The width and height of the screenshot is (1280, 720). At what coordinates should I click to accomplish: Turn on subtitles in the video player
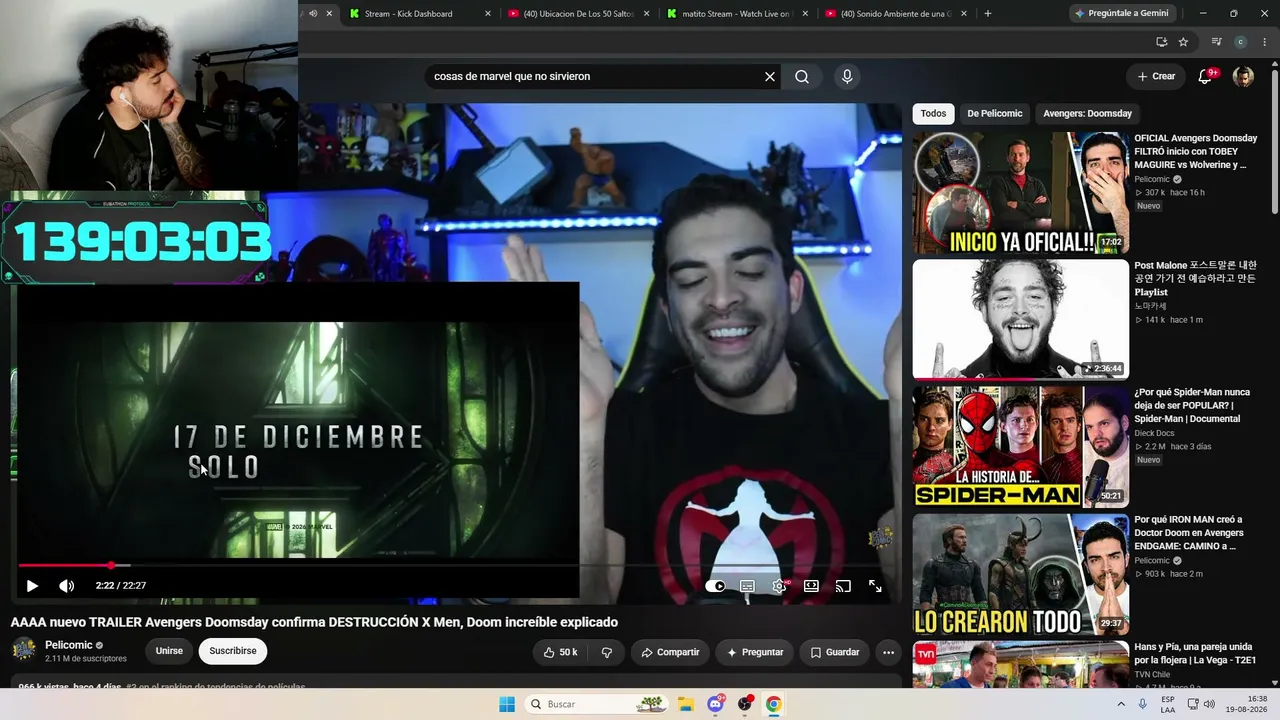click(747, 586)
